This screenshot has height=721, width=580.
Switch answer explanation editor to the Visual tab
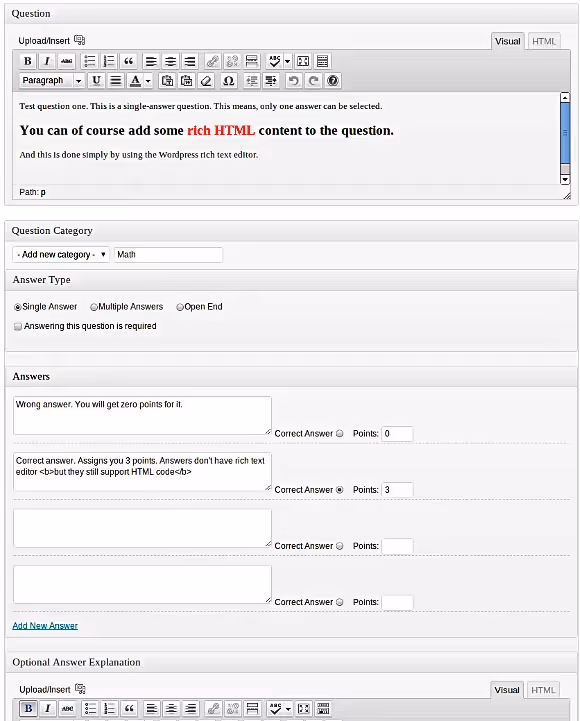[x=506, y=690]
